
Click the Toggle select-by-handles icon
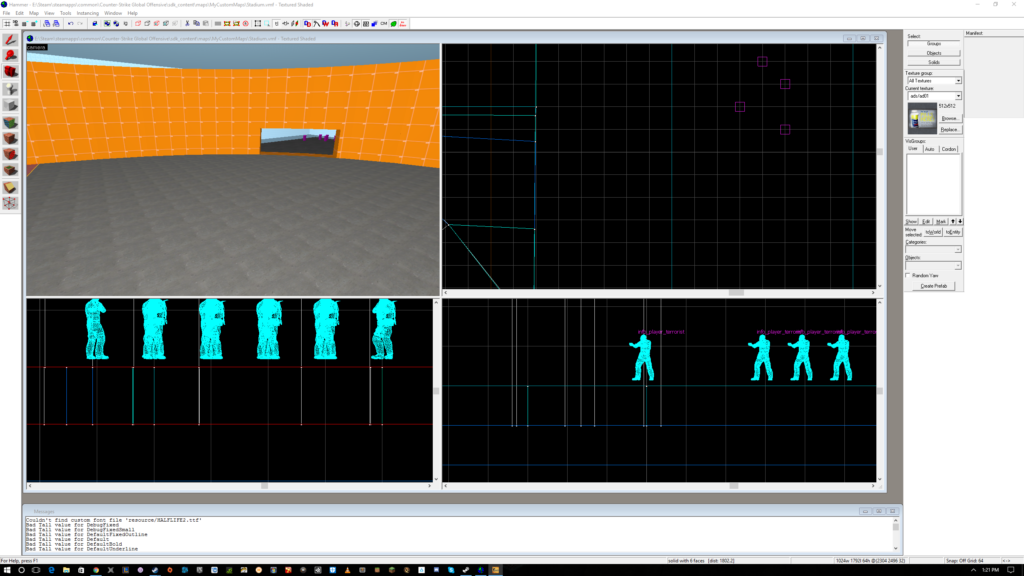258,24
